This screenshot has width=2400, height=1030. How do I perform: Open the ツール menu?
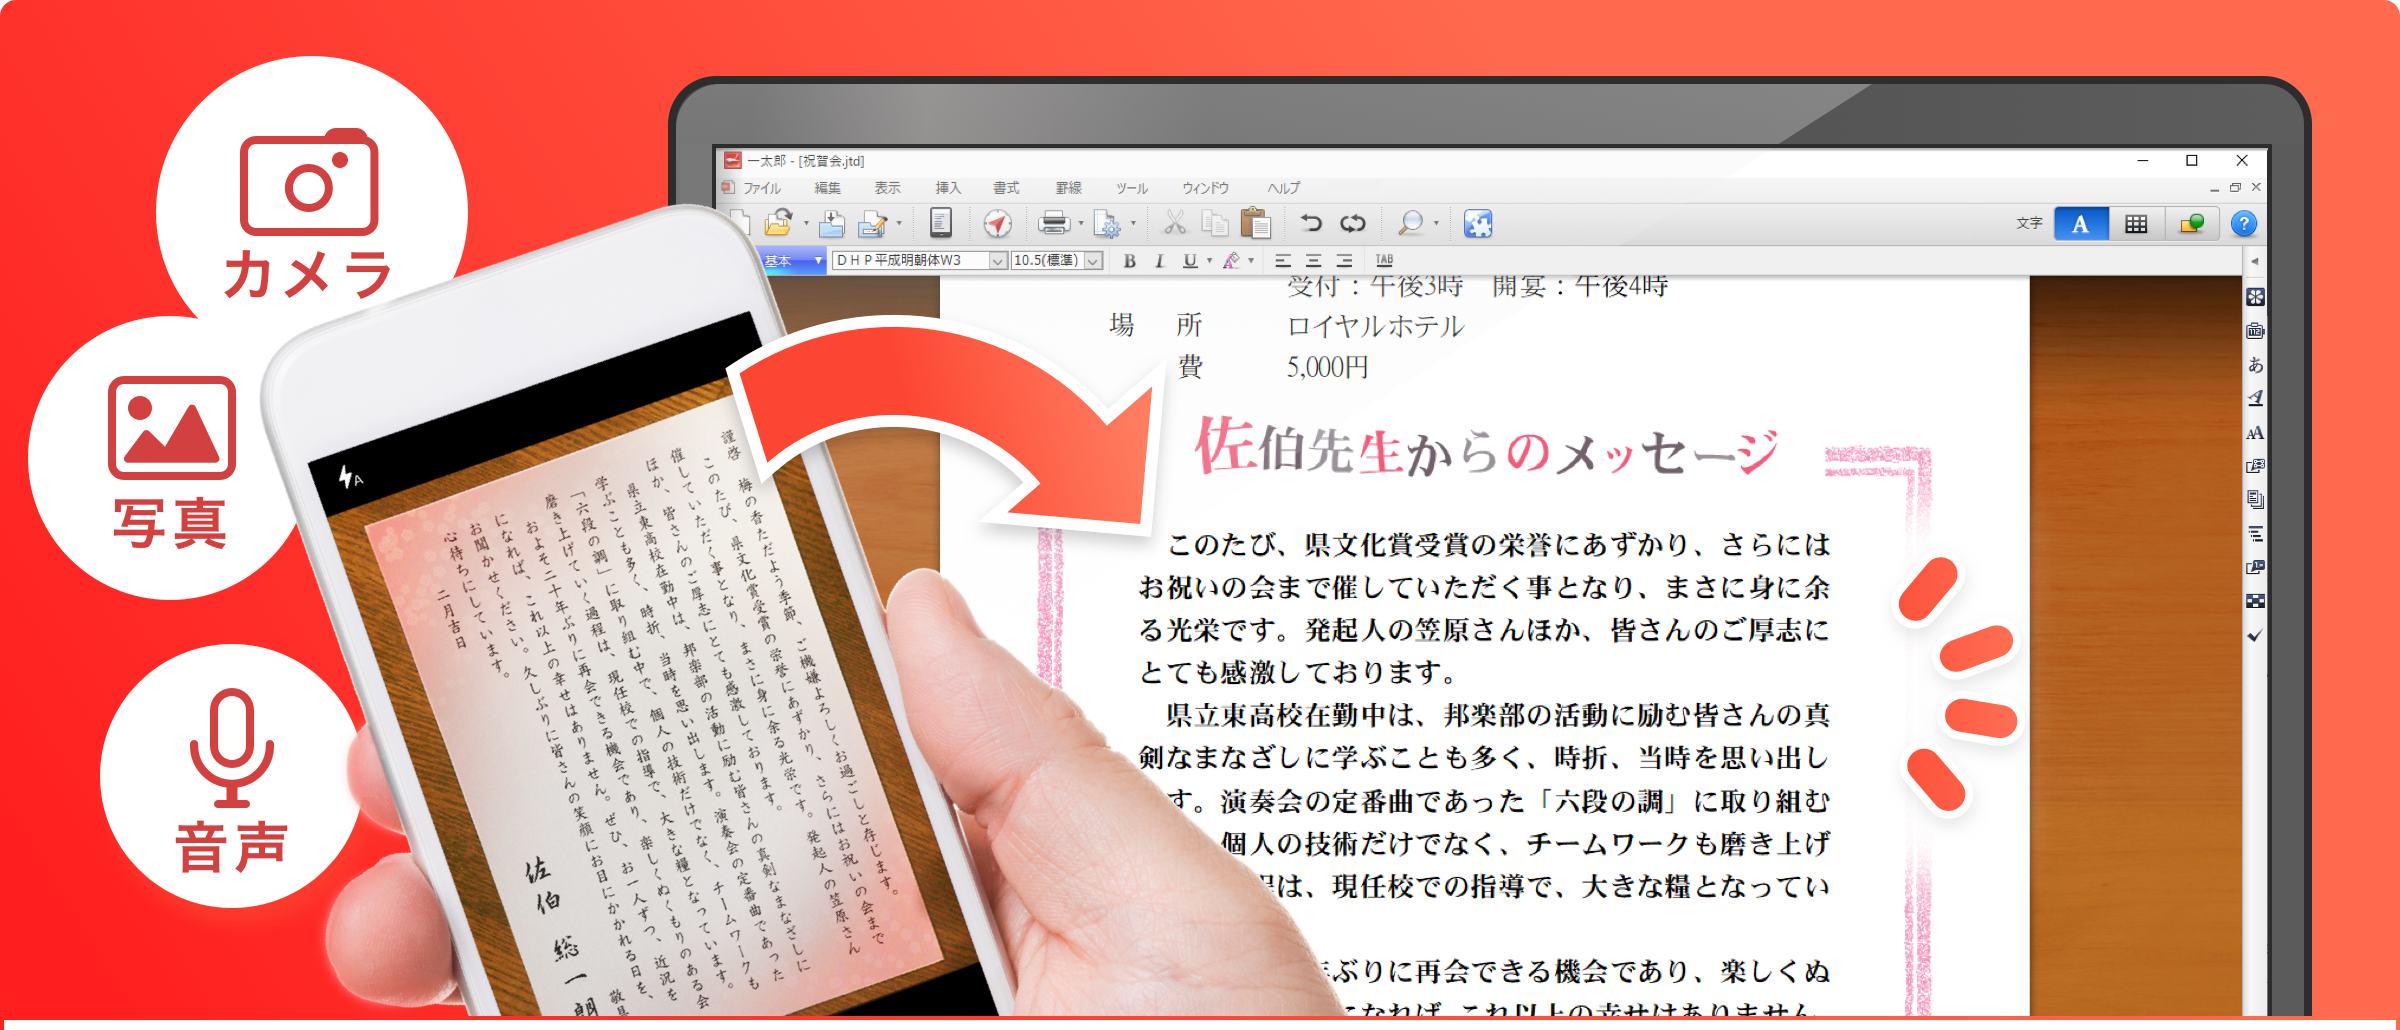tap(1132, 188)
